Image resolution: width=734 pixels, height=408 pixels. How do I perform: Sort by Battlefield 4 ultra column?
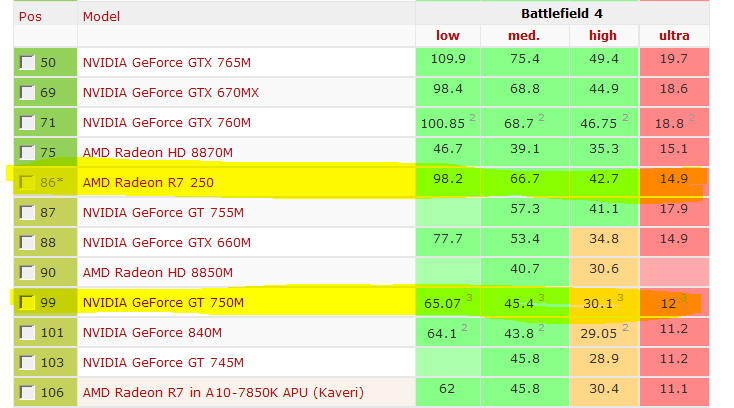(674, 36)
